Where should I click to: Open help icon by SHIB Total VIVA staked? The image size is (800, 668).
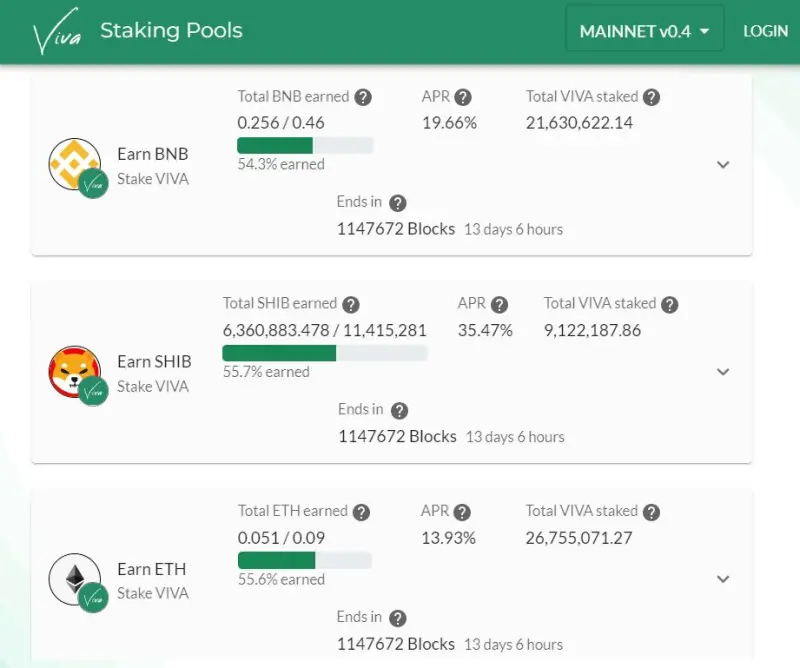click(669, 305)
